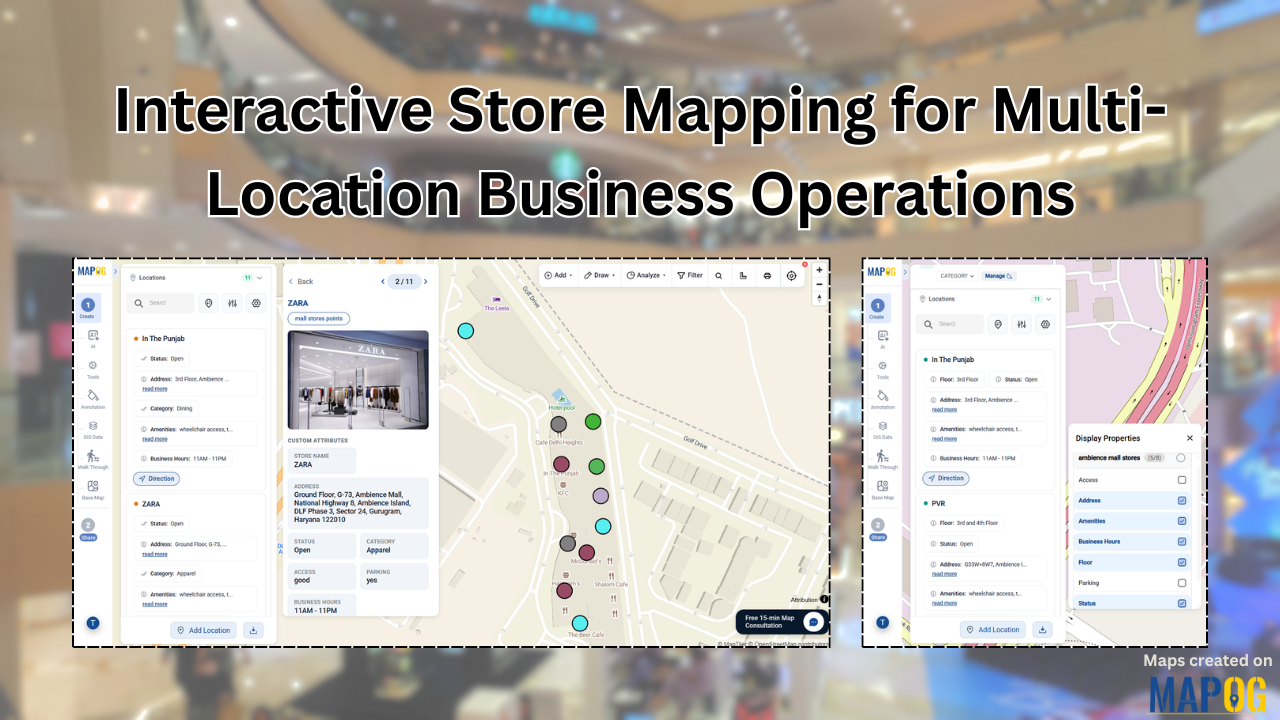Enable the Access checkbox in Display Properties

[1182, 480]
